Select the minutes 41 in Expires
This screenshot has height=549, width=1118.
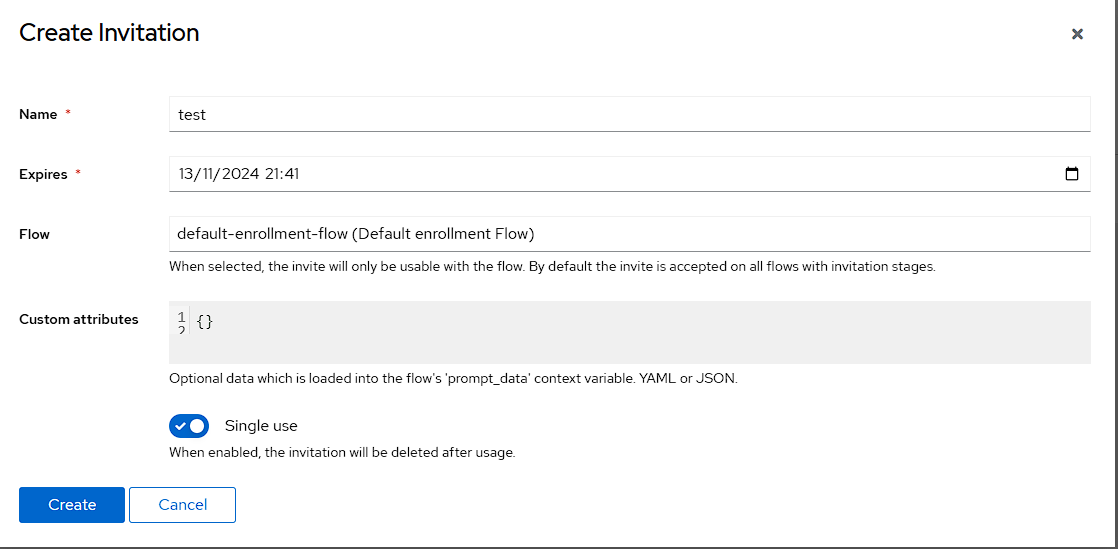[291, 174]
